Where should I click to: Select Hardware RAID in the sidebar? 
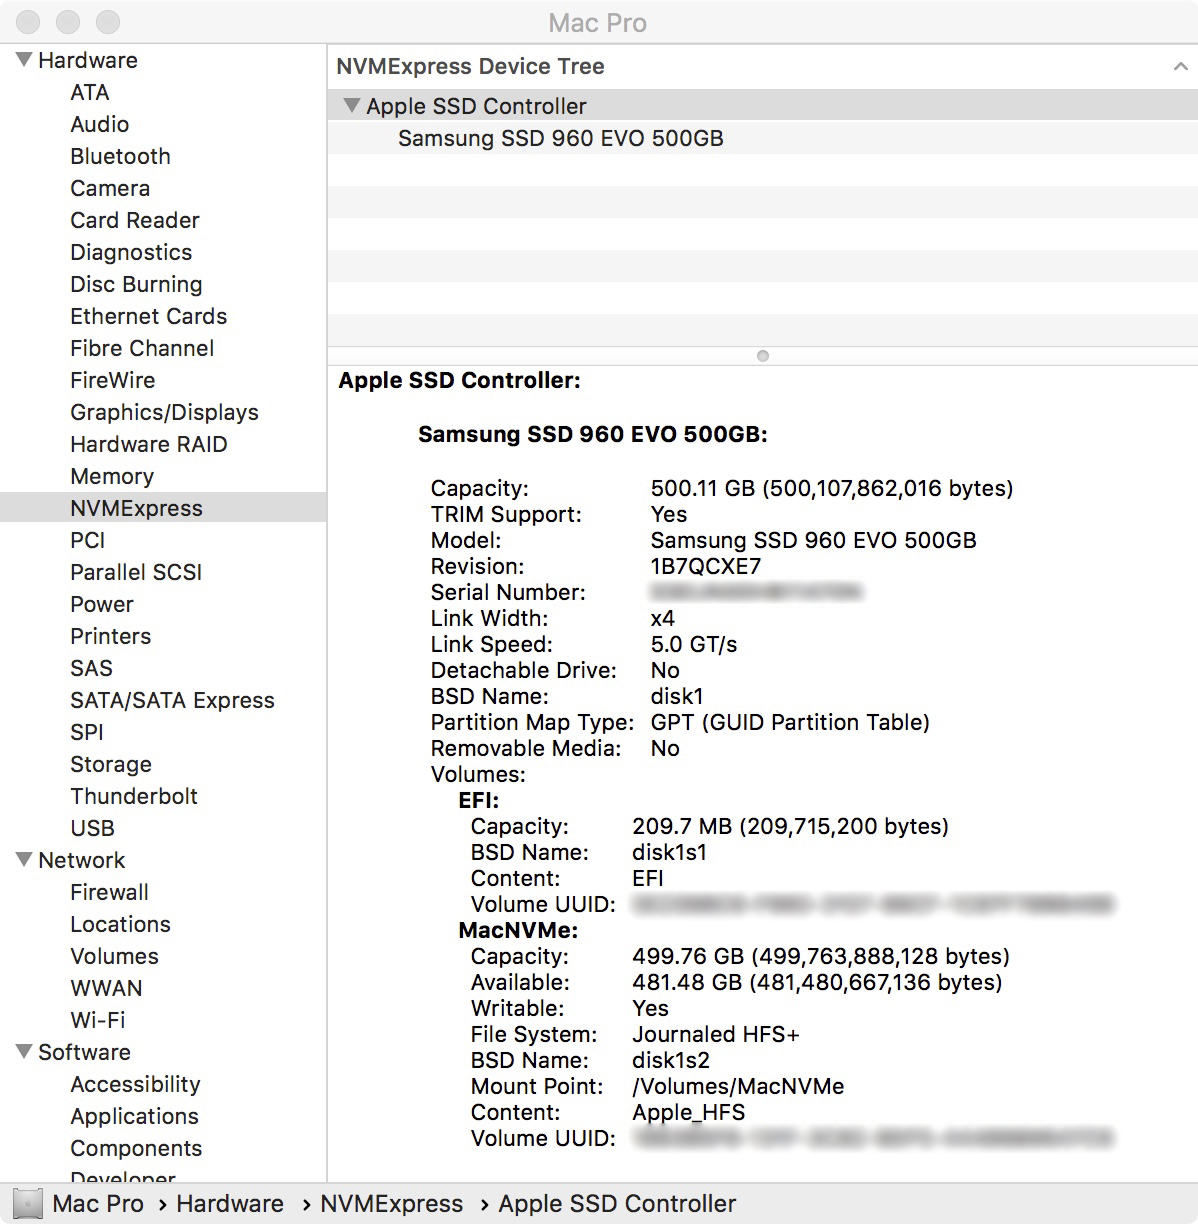click(149, 444)
